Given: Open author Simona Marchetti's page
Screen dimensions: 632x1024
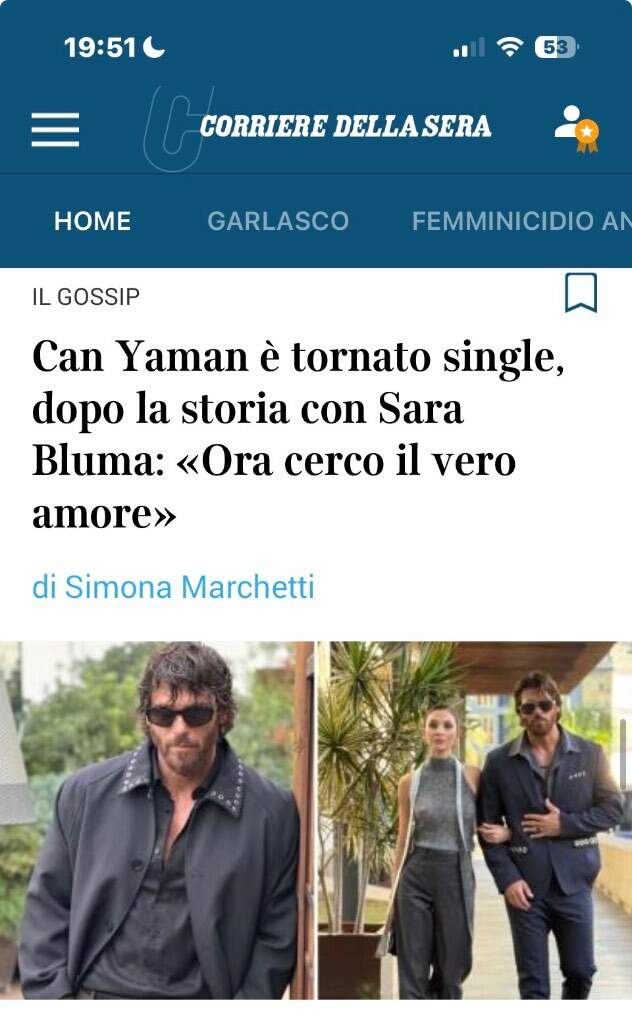Looking at the screenshot, I should tap(173, 586).
